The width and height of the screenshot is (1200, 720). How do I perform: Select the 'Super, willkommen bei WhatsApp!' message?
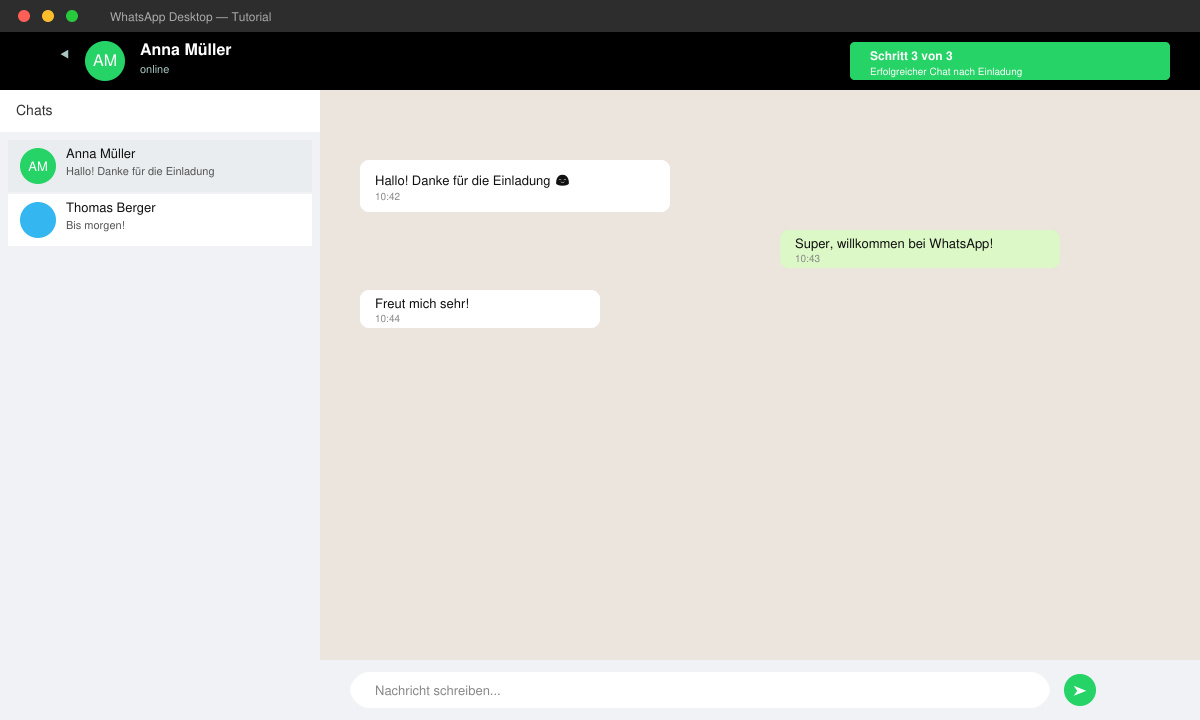click(x=920, y=249)
